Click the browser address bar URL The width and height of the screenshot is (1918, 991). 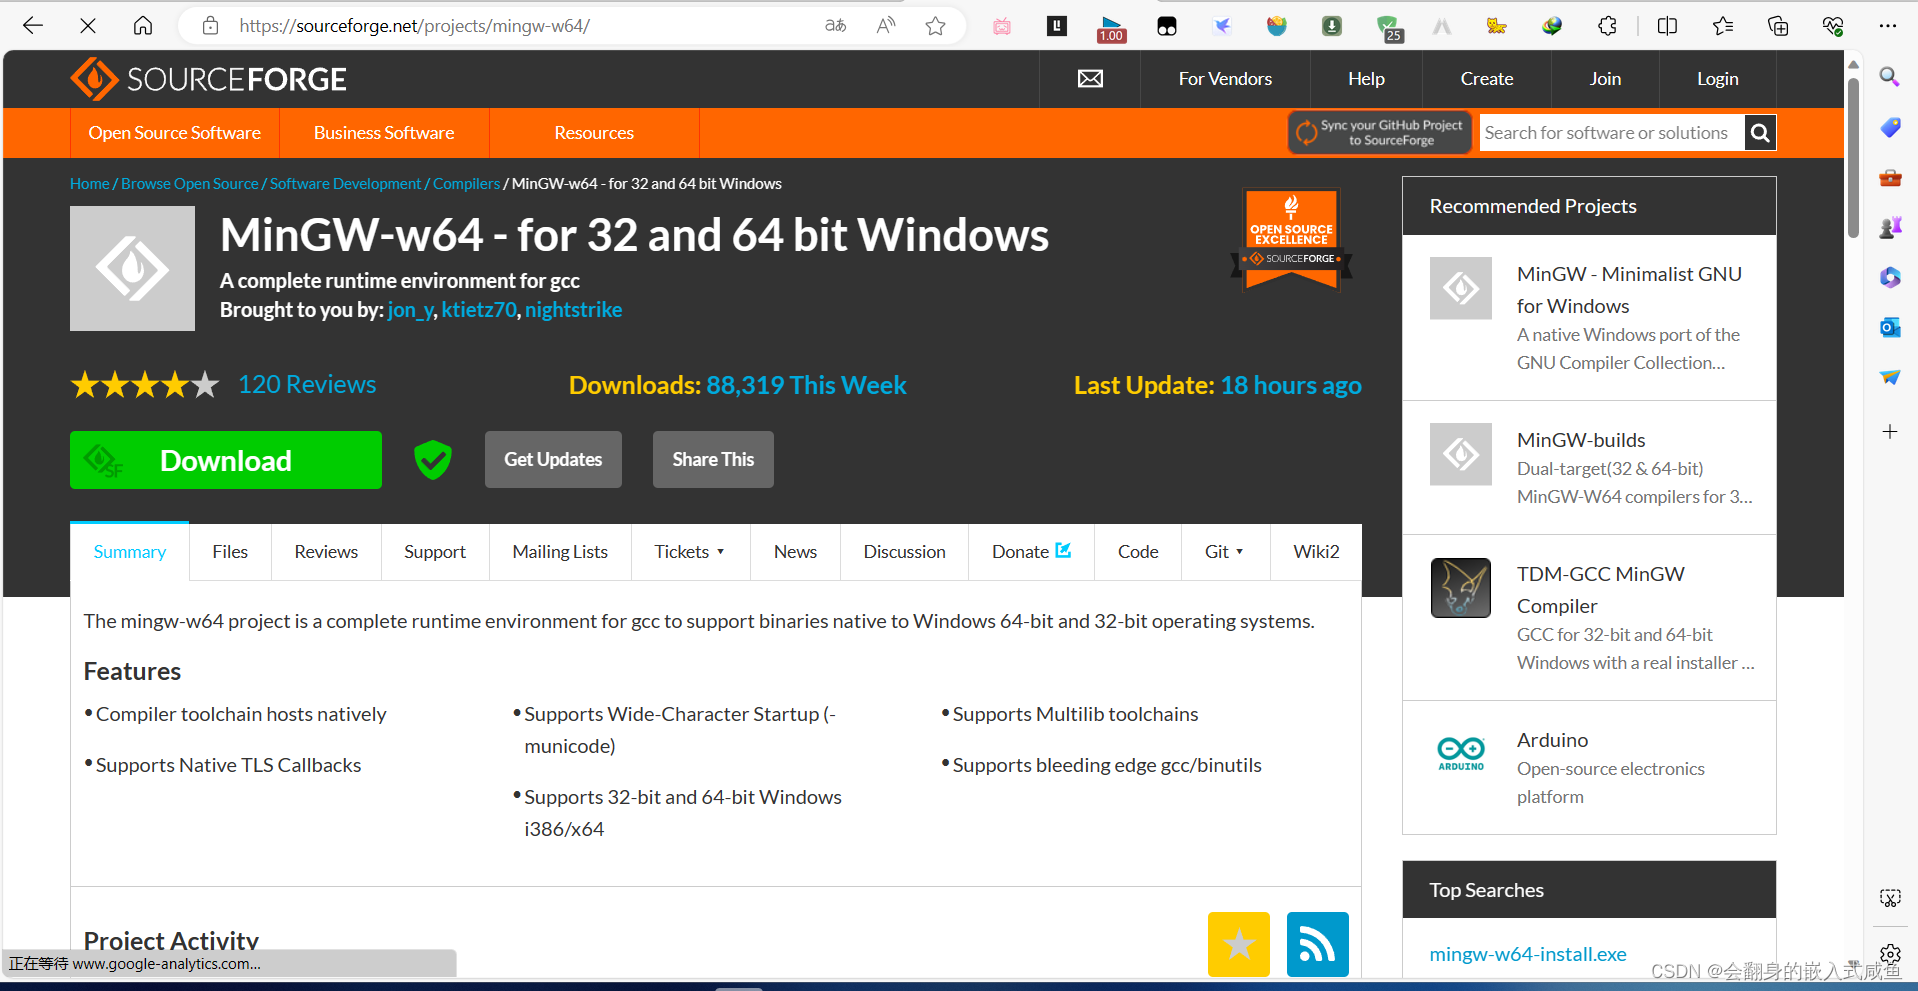click(414, 26)
